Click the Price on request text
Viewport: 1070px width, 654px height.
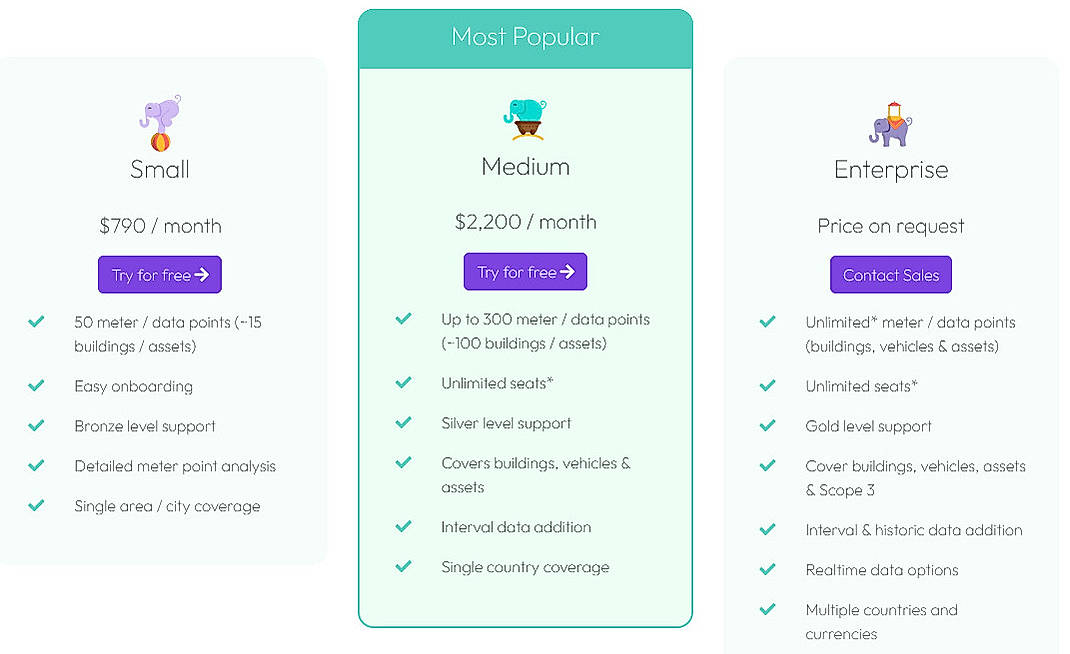pos(890,226)
